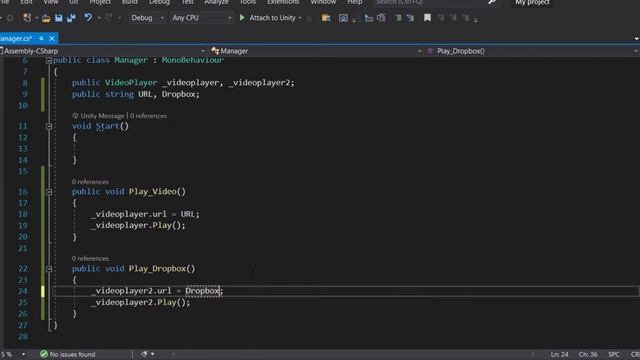Click the New Project icon
Screen dimensions: 640x360
tap(27, 18)
